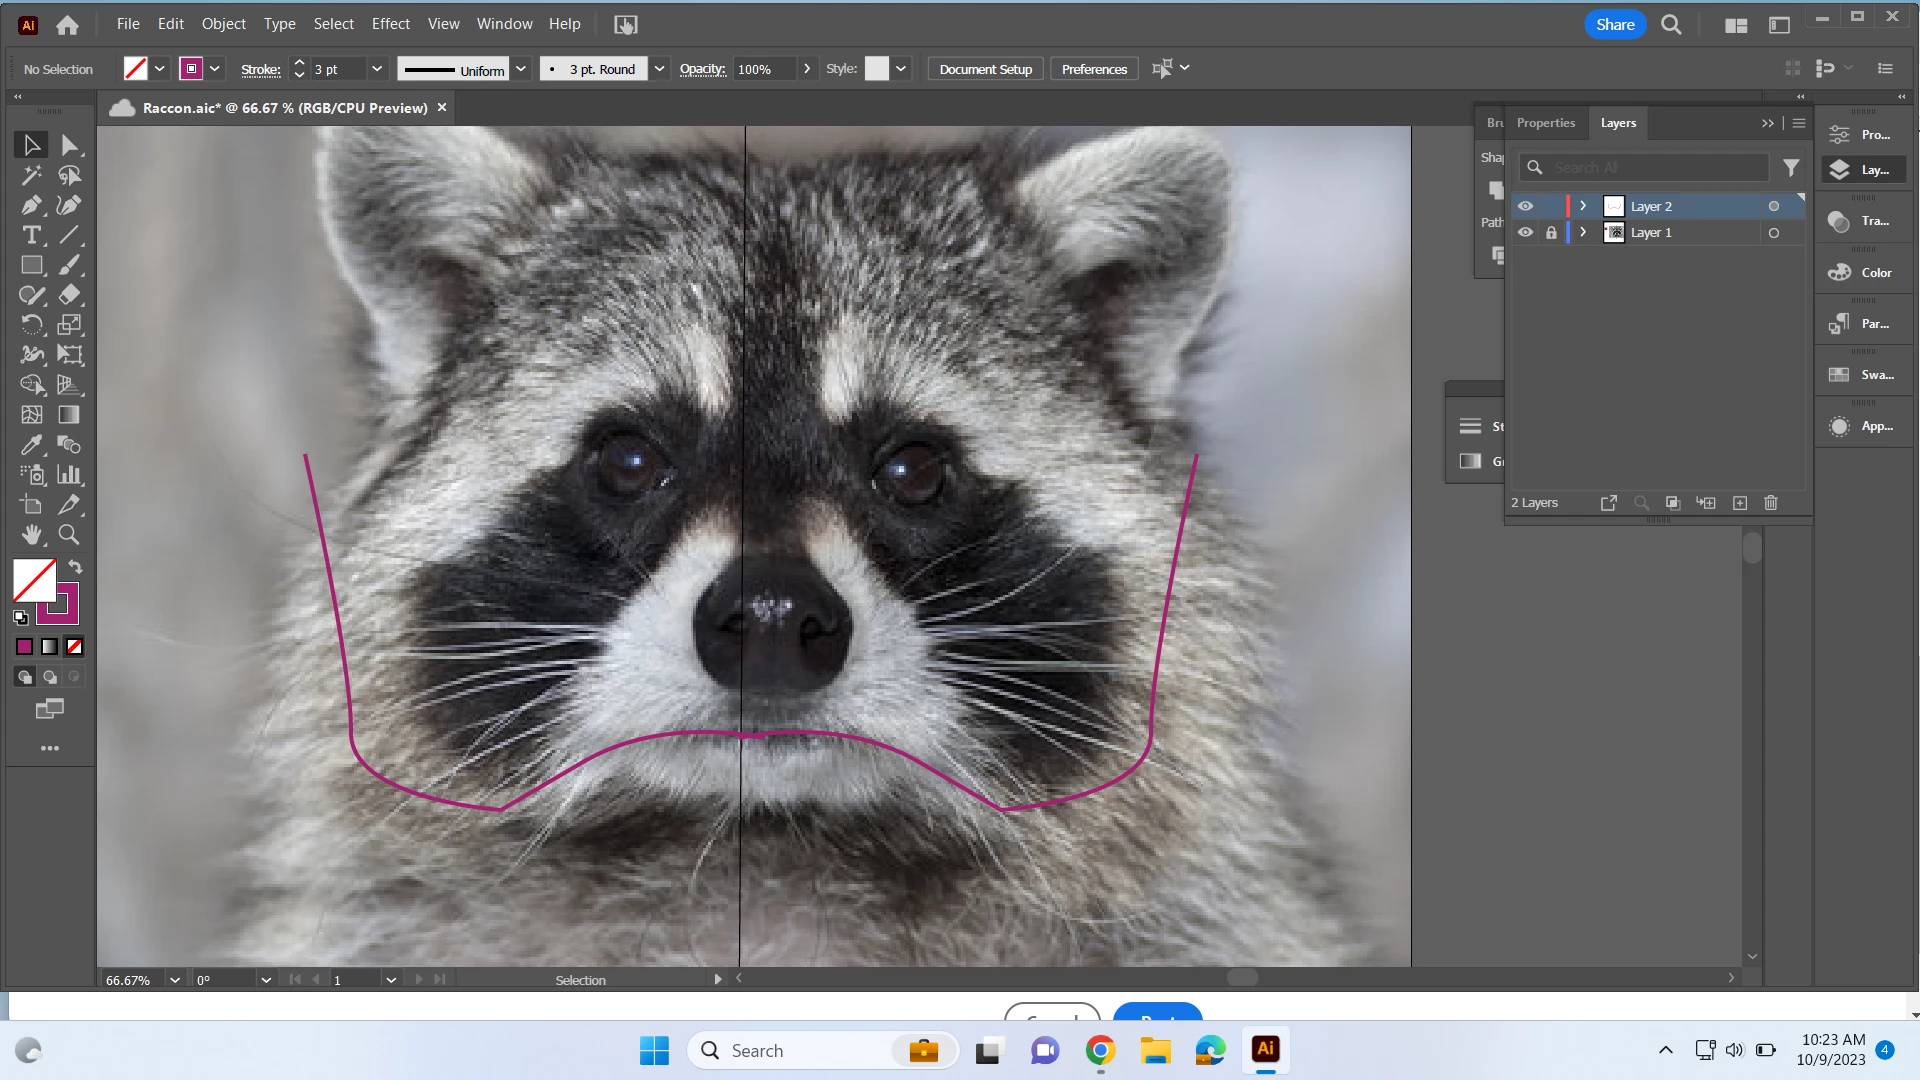Screen dimensions: 1920x1080
Task: Unlock Layer 1 lock icon
Action: (x=1551, y=232)
